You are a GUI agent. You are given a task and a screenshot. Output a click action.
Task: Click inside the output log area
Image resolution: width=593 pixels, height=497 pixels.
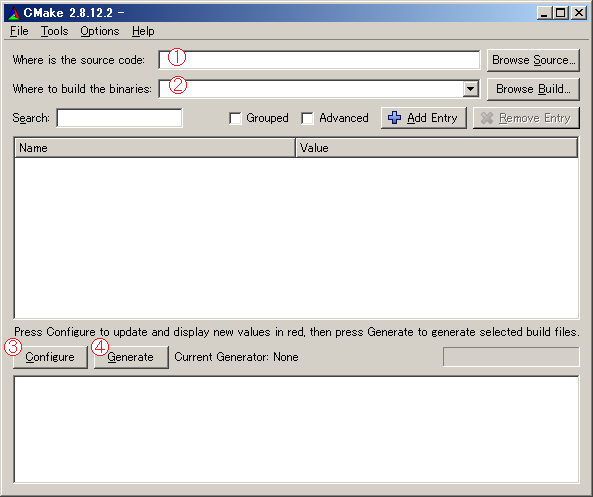[x=296, y=429]
